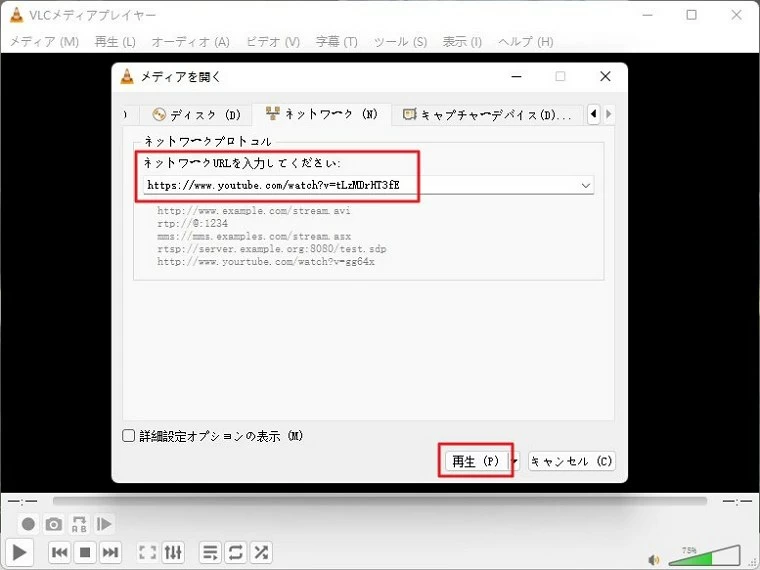Expand the URL history dropdown arrow
The height and width of the screenshot is (570, 760).
tap(586, 185)
